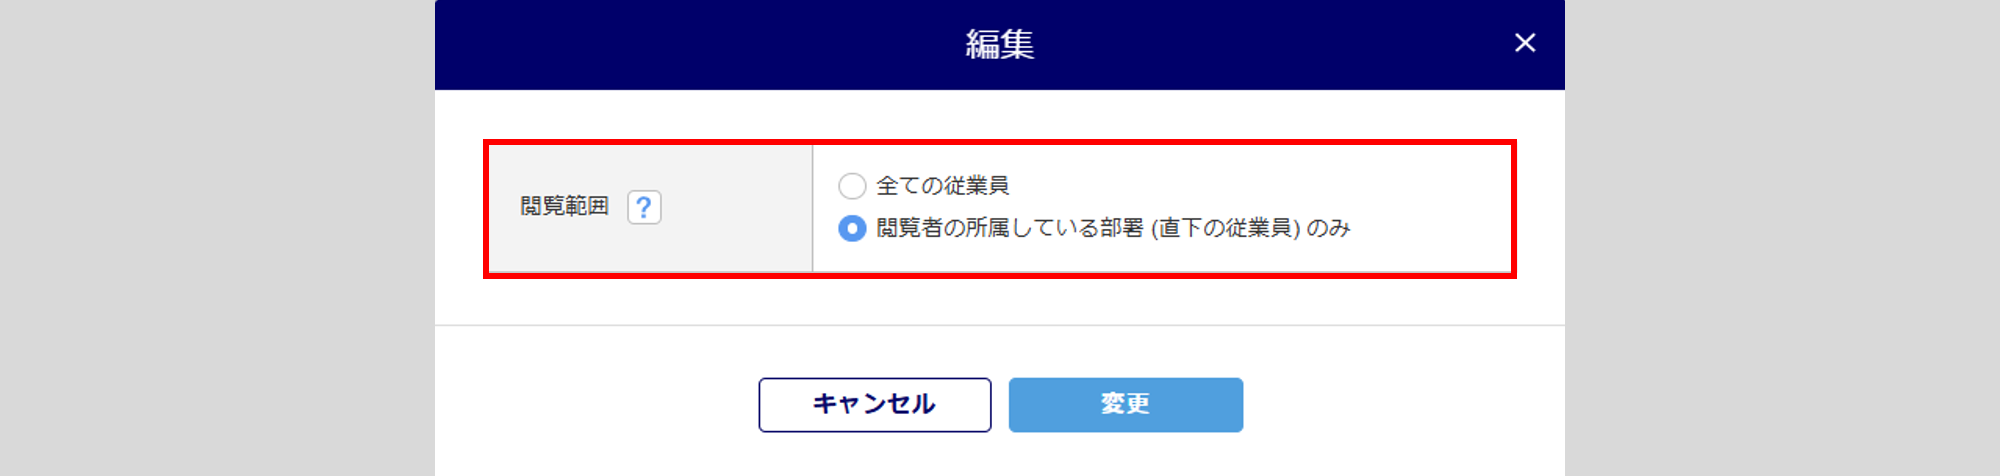Click the horizontal divider above the buttons

(1000, 325)
